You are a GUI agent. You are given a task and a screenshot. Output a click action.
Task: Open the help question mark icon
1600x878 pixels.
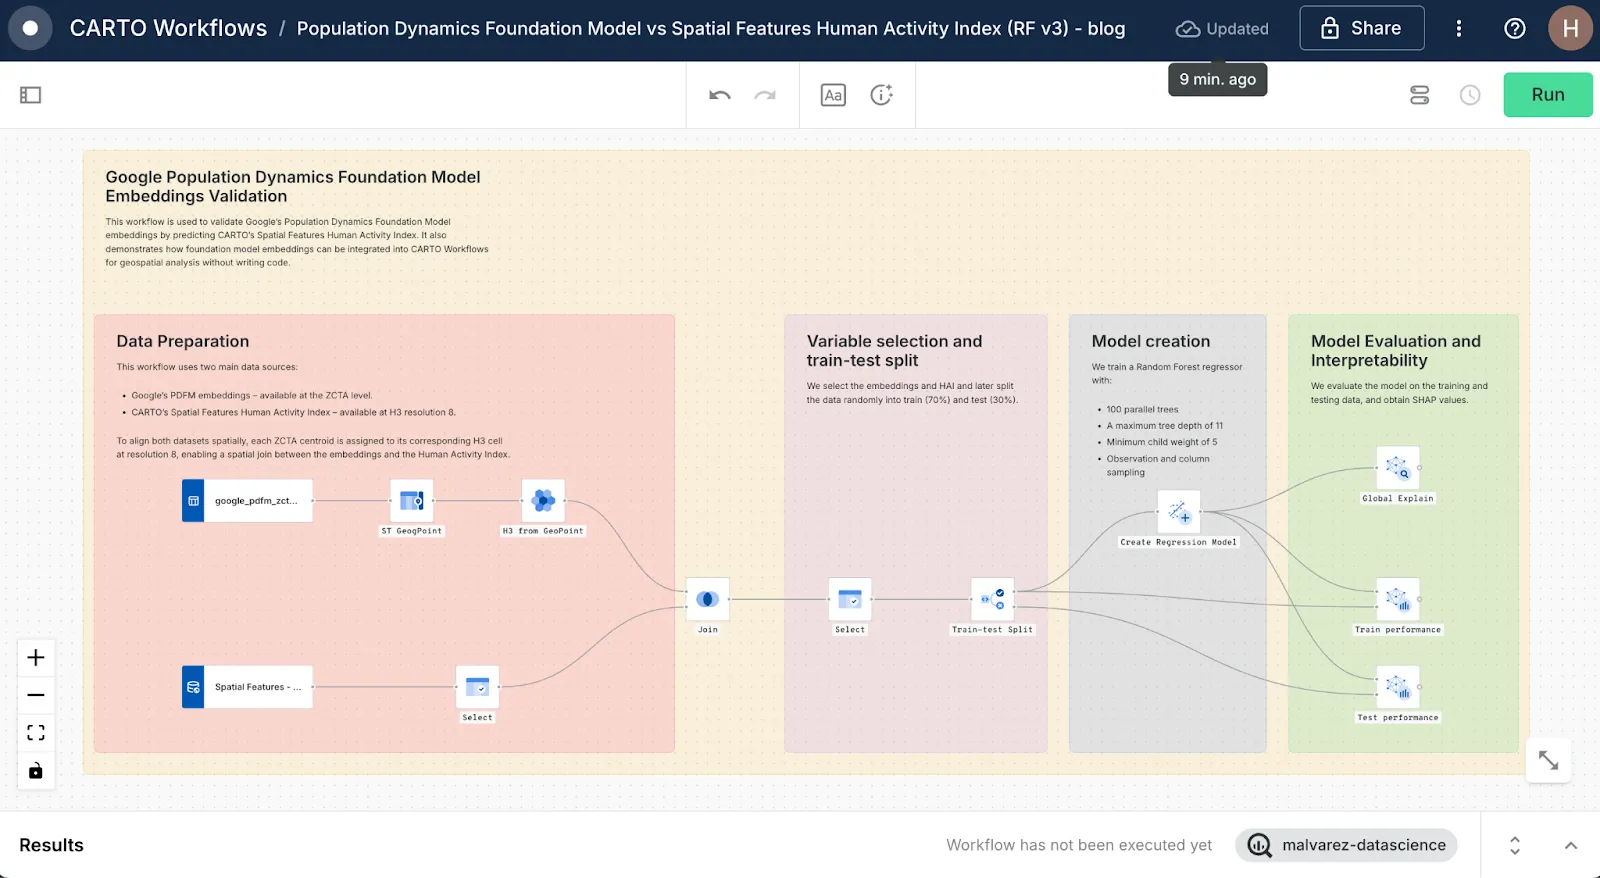1515,28
